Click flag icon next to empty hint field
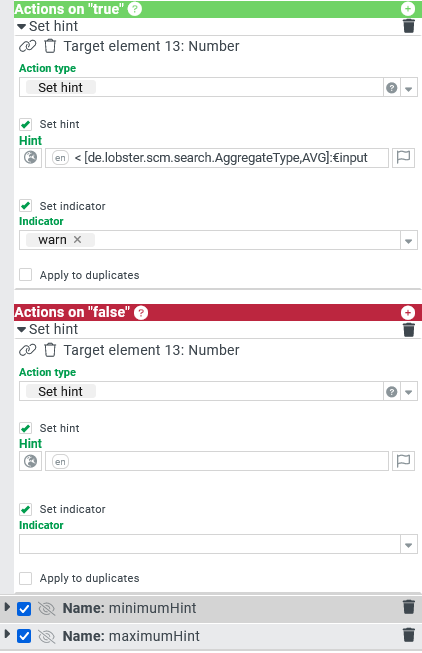The width and height of the screenshot is (422, 653). [x=403, y=461]
